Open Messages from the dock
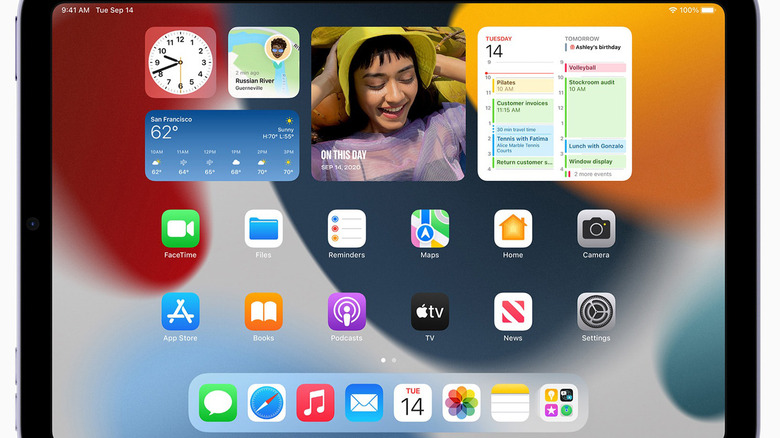The width and height of the screenshot is (780, 438). 218,403
